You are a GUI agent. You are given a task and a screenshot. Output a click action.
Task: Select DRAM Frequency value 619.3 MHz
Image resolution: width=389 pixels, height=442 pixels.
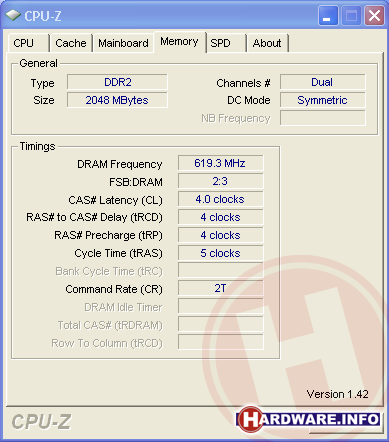[x=220, y=163]
